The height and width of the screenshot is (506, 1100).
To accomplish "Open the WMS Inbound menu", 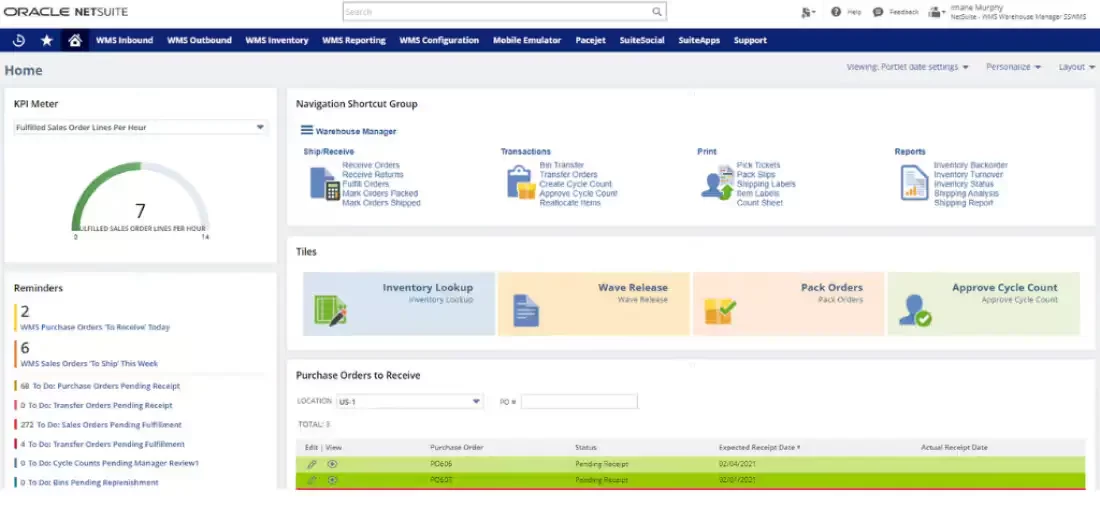I will 124,40.
